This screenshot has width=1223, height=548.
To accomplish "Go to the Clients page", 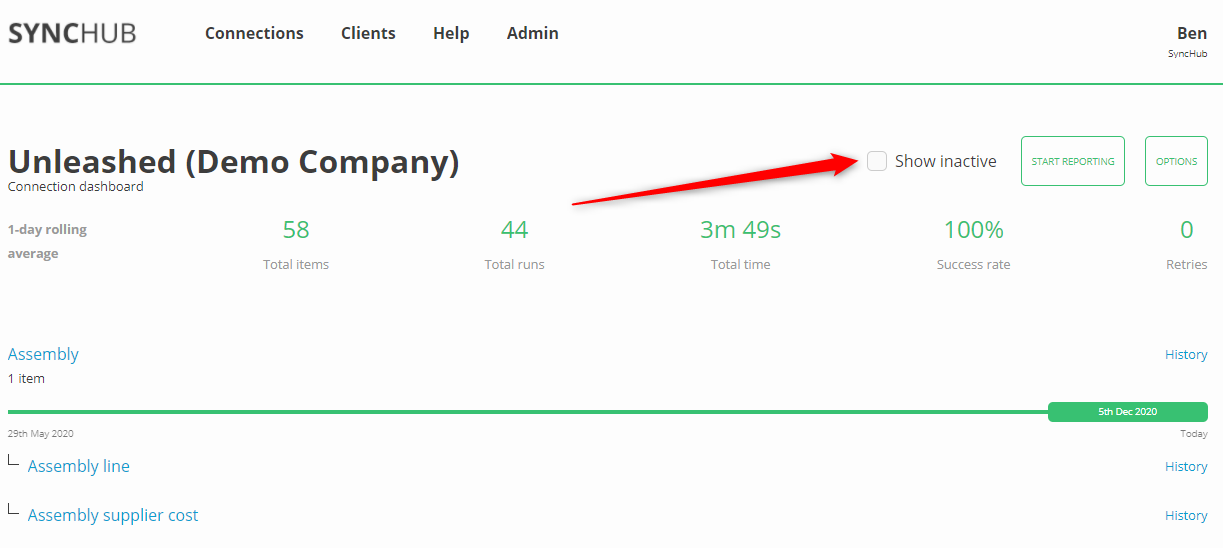I will [x=368, y=33].
